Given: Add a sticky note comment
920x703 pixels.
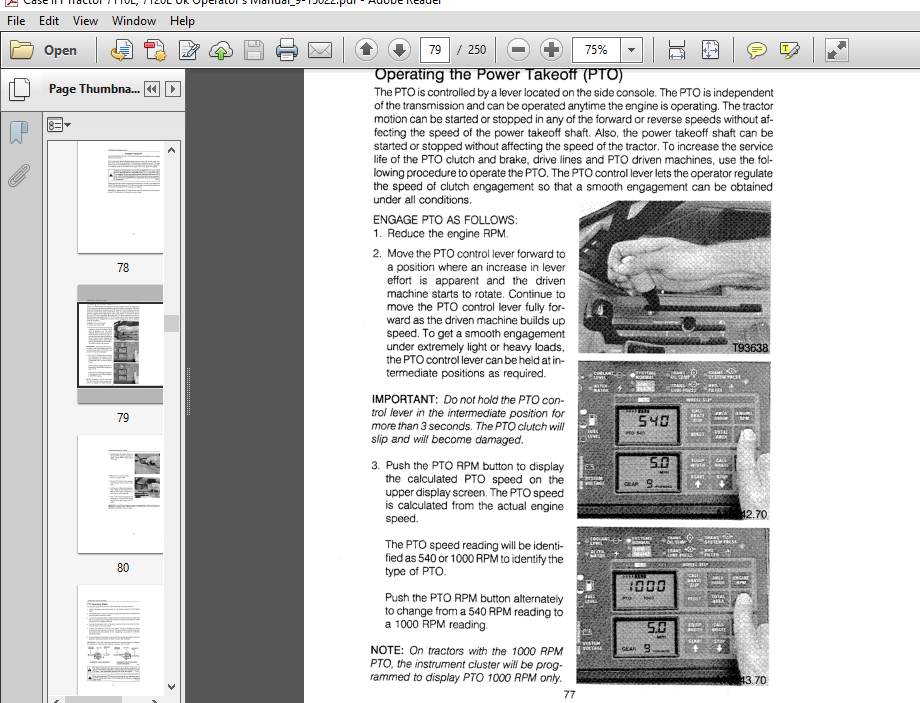Looking at the screenshot, I should tap(756, 50).
